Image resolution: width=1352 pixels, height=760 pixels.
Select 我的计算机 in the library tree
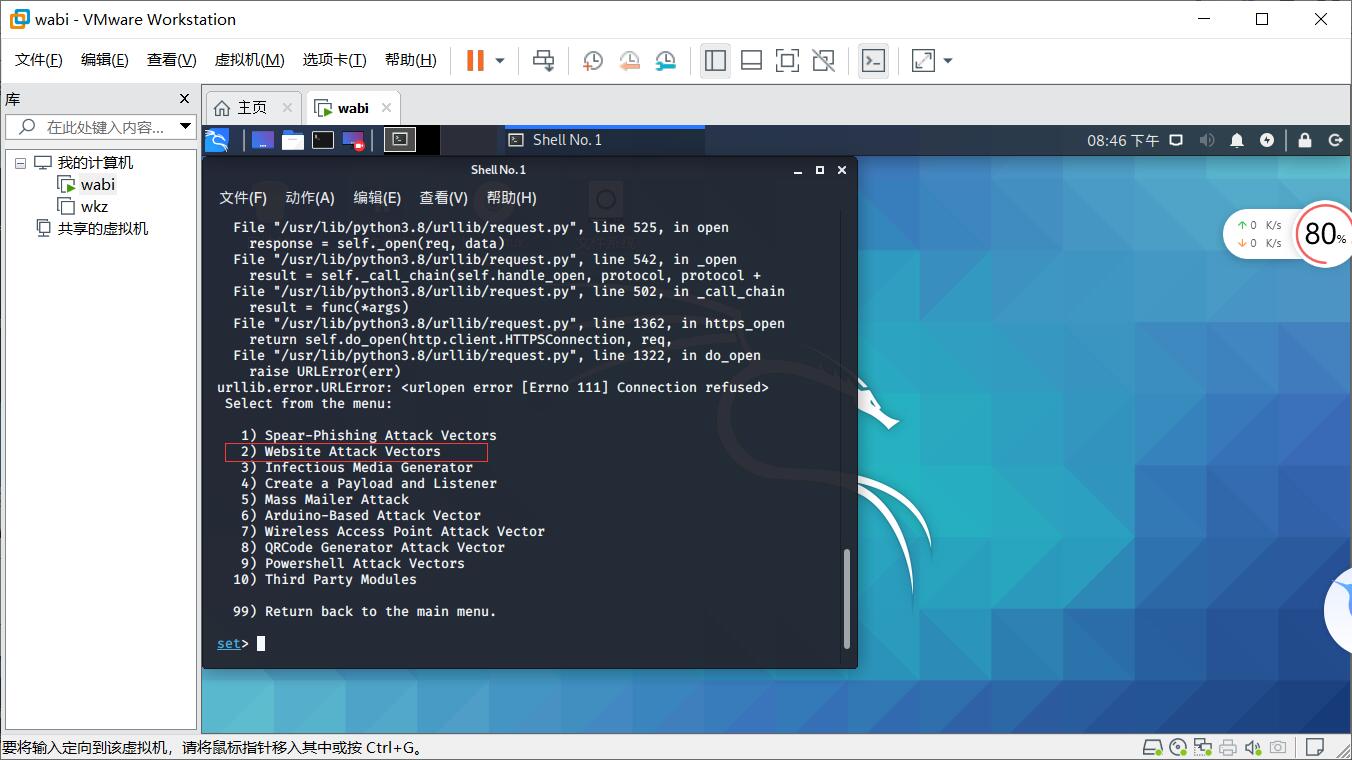pos(95,163)
